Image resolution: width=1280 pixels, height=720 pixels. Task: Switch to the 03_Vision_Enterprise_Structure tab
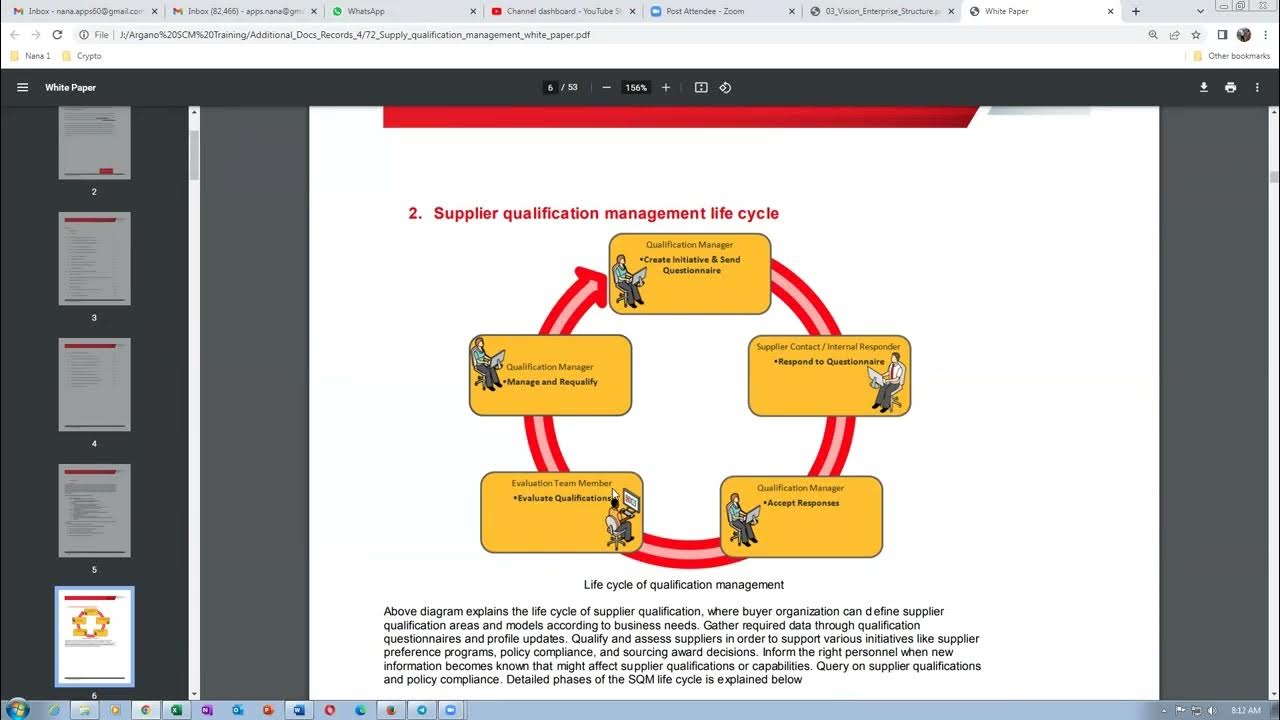880,11
